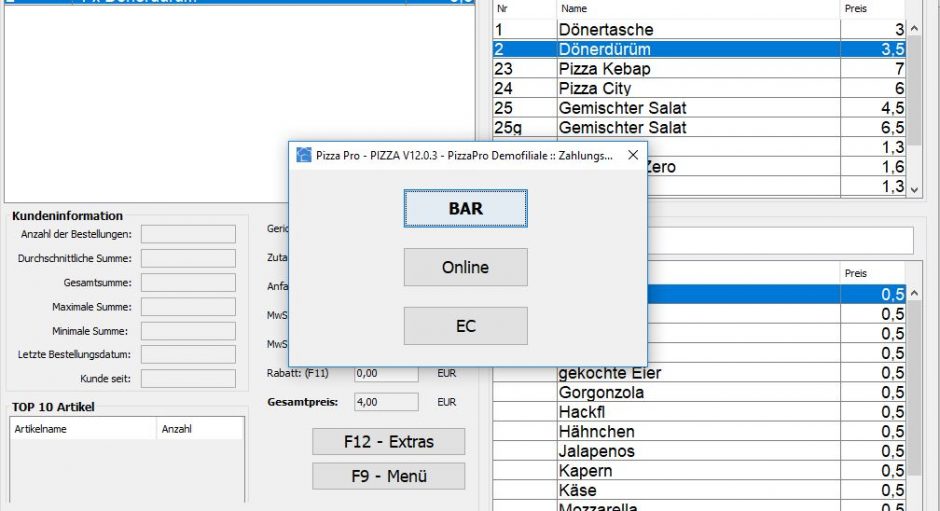Image resolution: width=940 pixels, height=511 pixels.
Task: Click the Anzahl der Bestellungen field
Action: (x=188, y=235)
